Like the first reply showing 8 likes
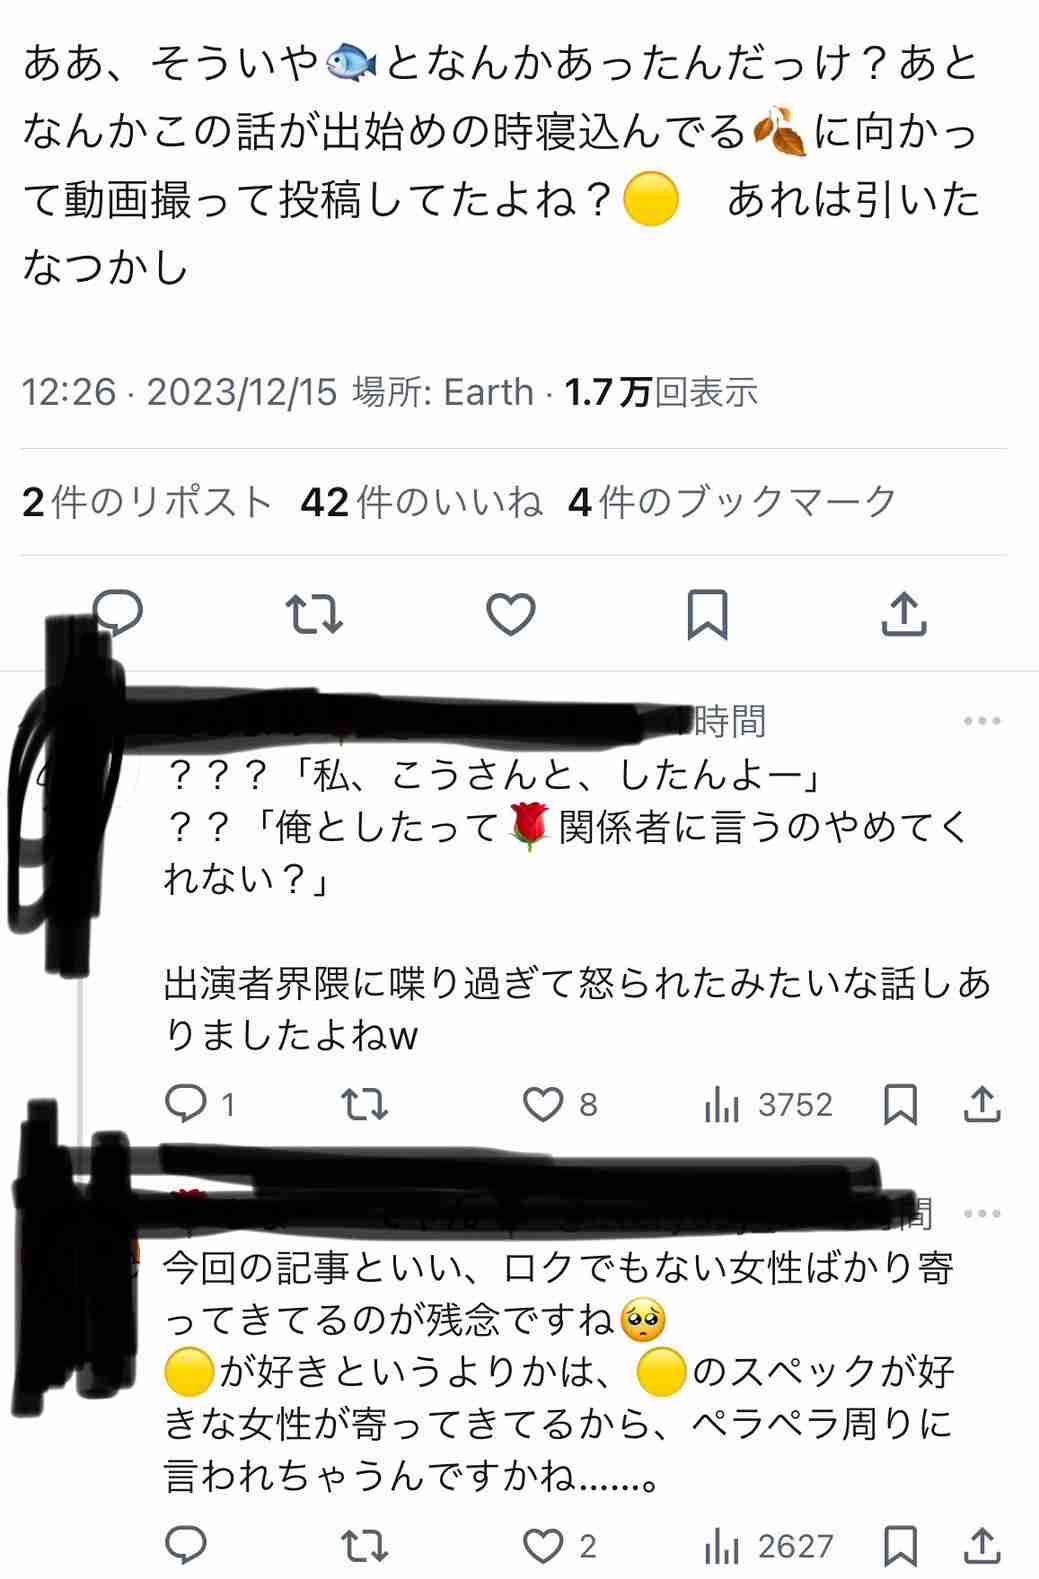This screenshot has width=1039, height=1579. click(x=560, y=1105)
